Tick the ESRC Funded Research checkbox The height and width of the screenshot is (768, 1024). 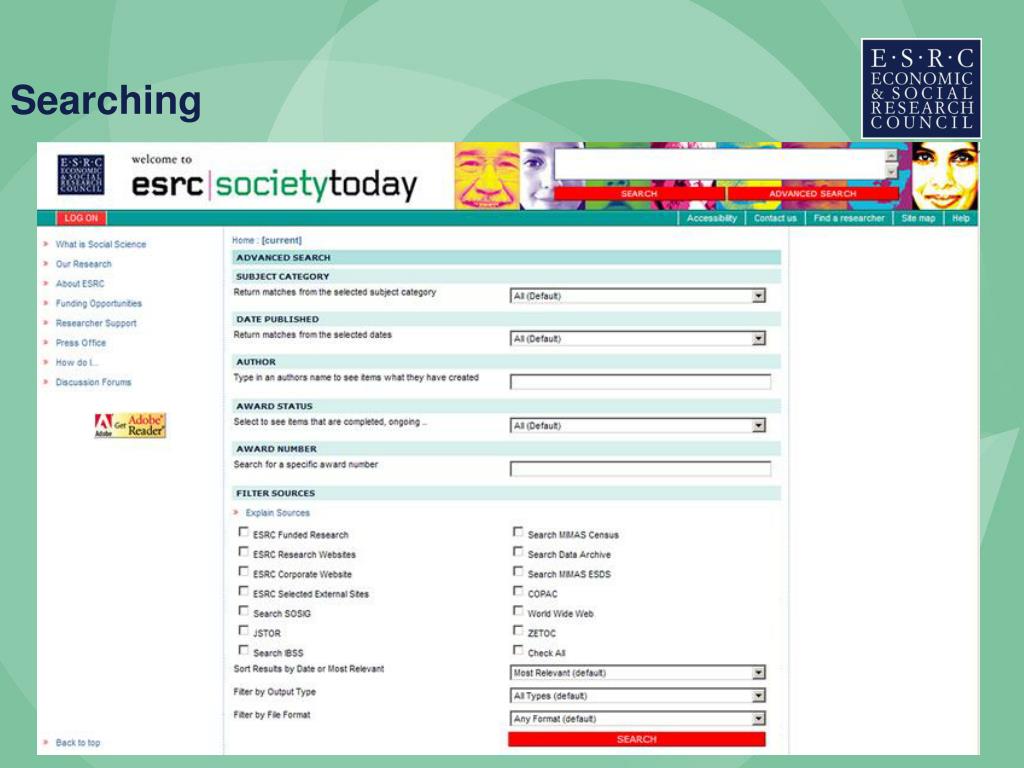click(244, 532)
